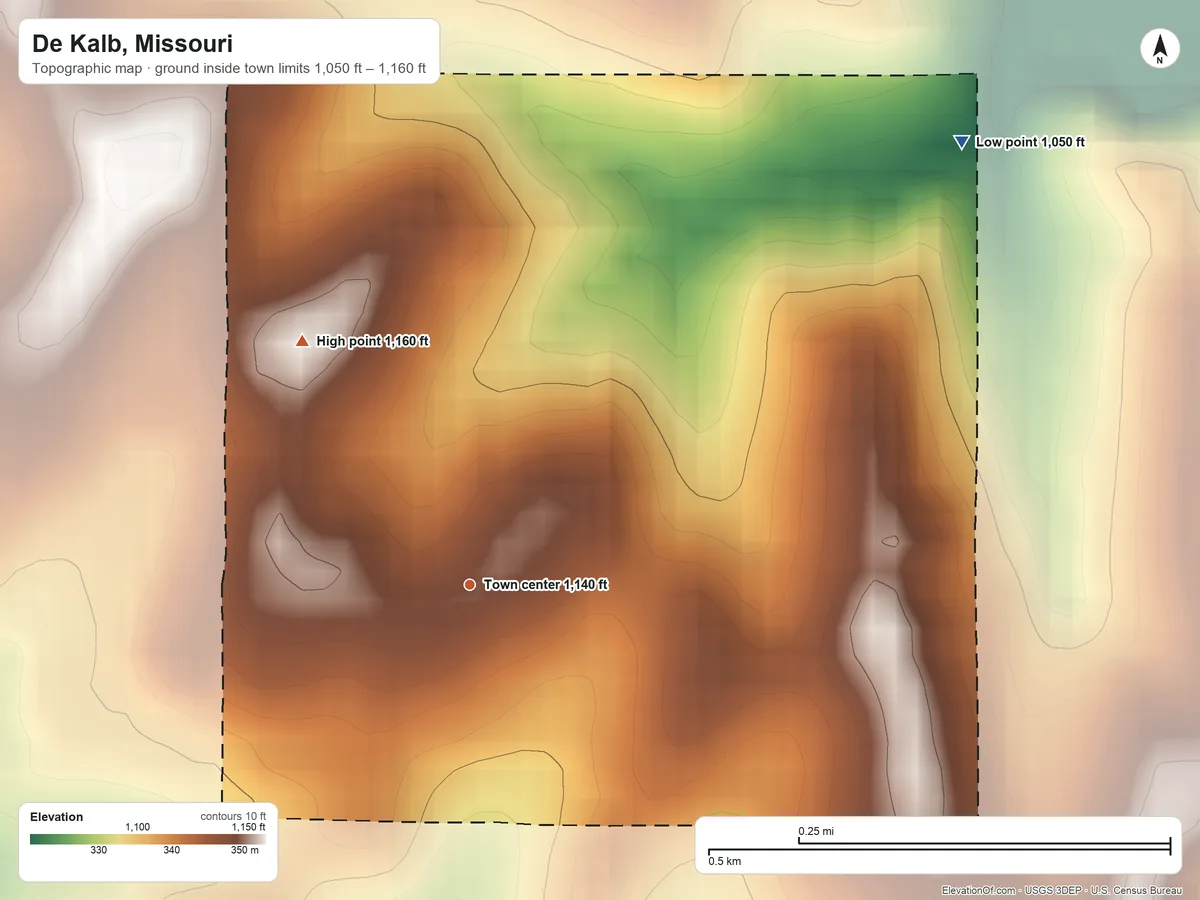Click the '0.5 km' scale label
Screen dimensions: 1200x900
(x=725, y=861)
